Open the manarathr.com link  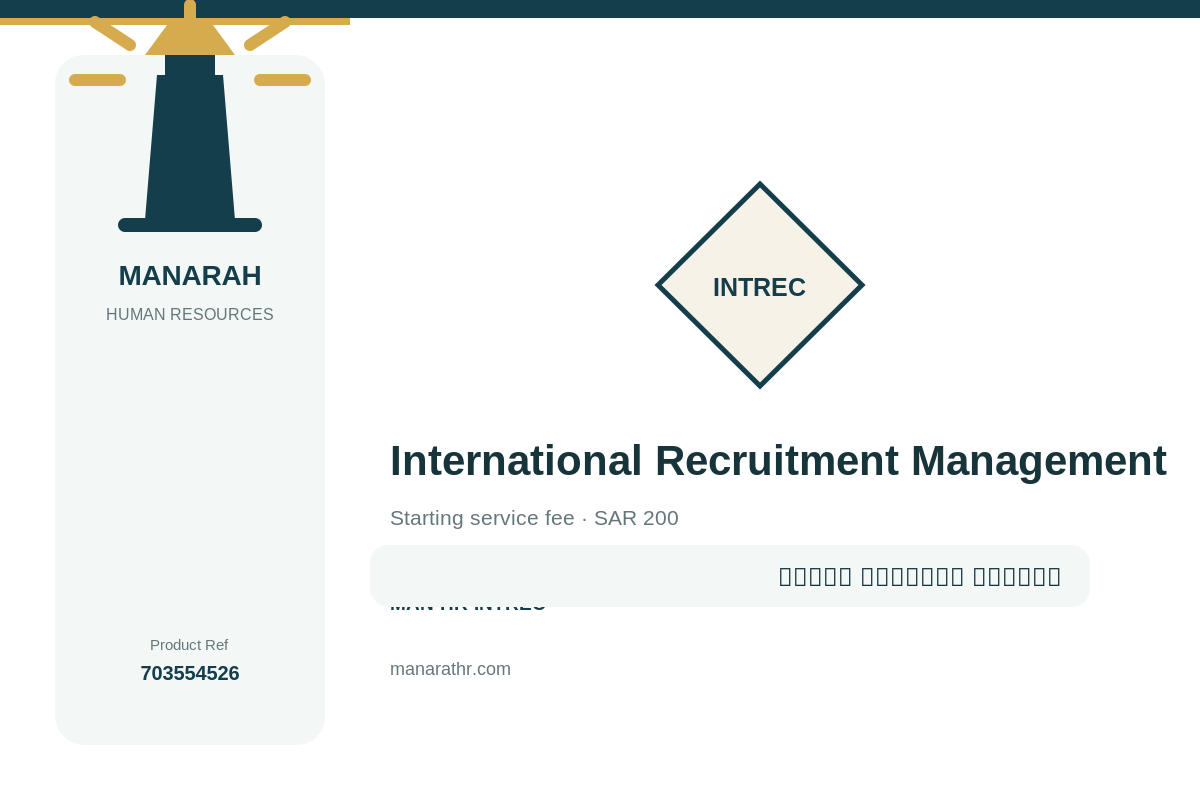coord(450,669)
